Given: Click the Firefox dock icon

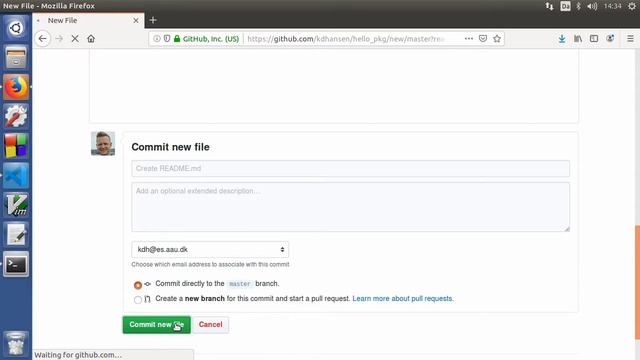Looking at the screenshot, I should coord(16,87).
